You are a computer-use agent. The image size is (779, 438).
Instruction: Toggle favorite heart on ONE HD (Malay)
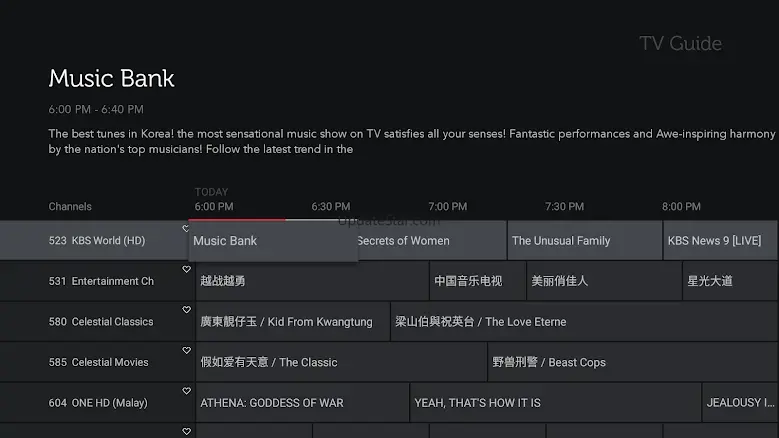click(x=186, y=391)
